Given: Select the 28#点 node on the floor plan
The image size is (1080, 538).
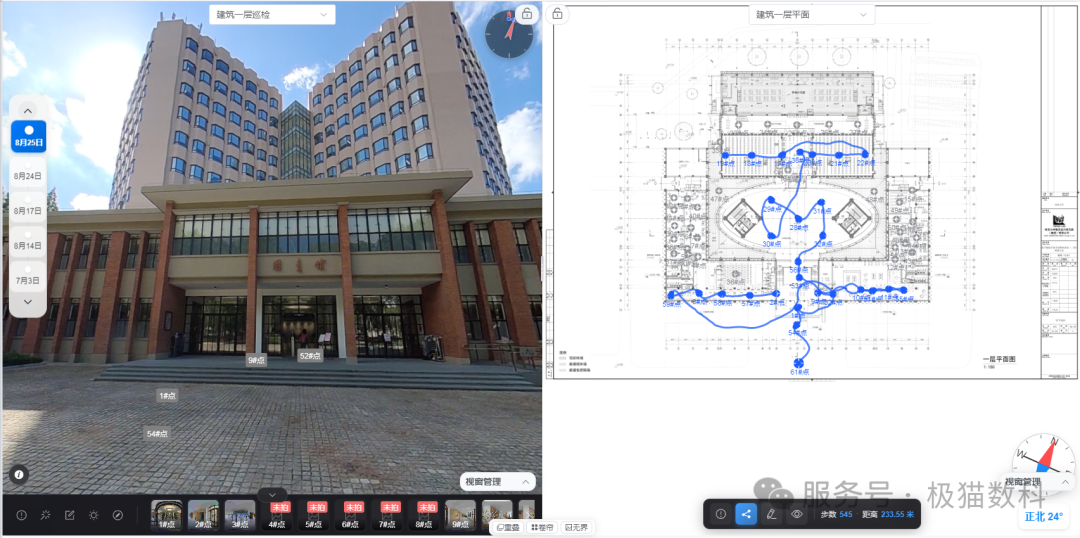Looking at the screenshot, I should point(798,219).
